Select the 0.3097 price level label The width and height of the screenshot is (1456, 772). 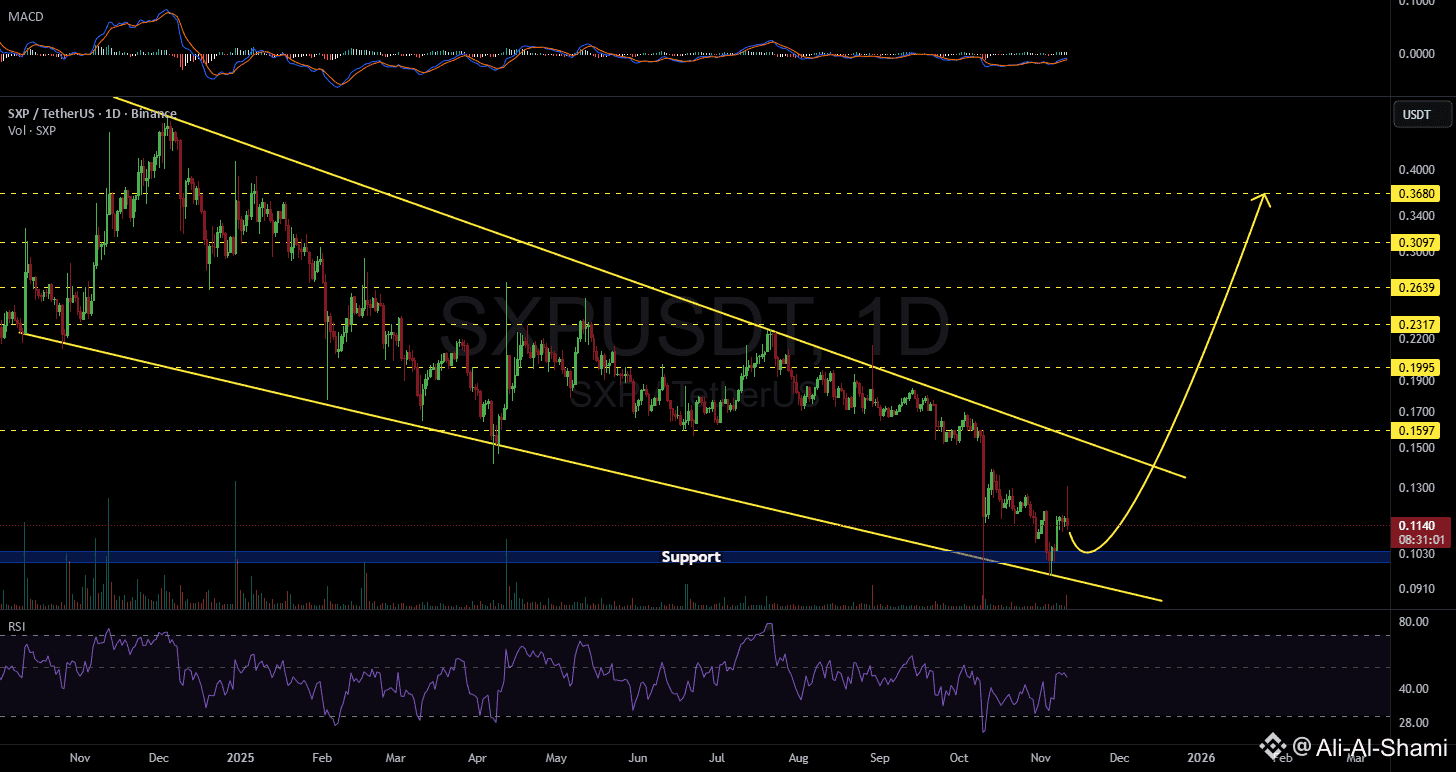pos(1418,242)
